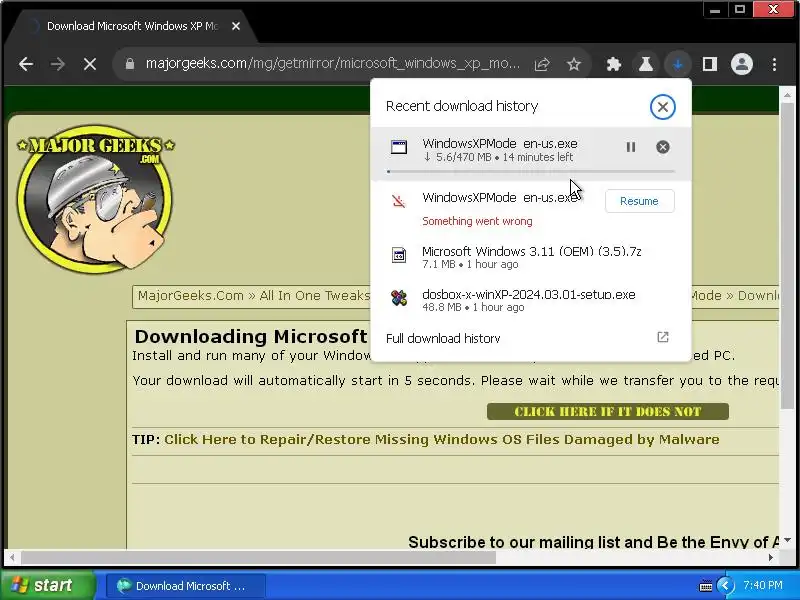800x600 pixels.
Task: Click the 'Click here if it does not' button
Action: pyautogui.click(x=608, y=412)
